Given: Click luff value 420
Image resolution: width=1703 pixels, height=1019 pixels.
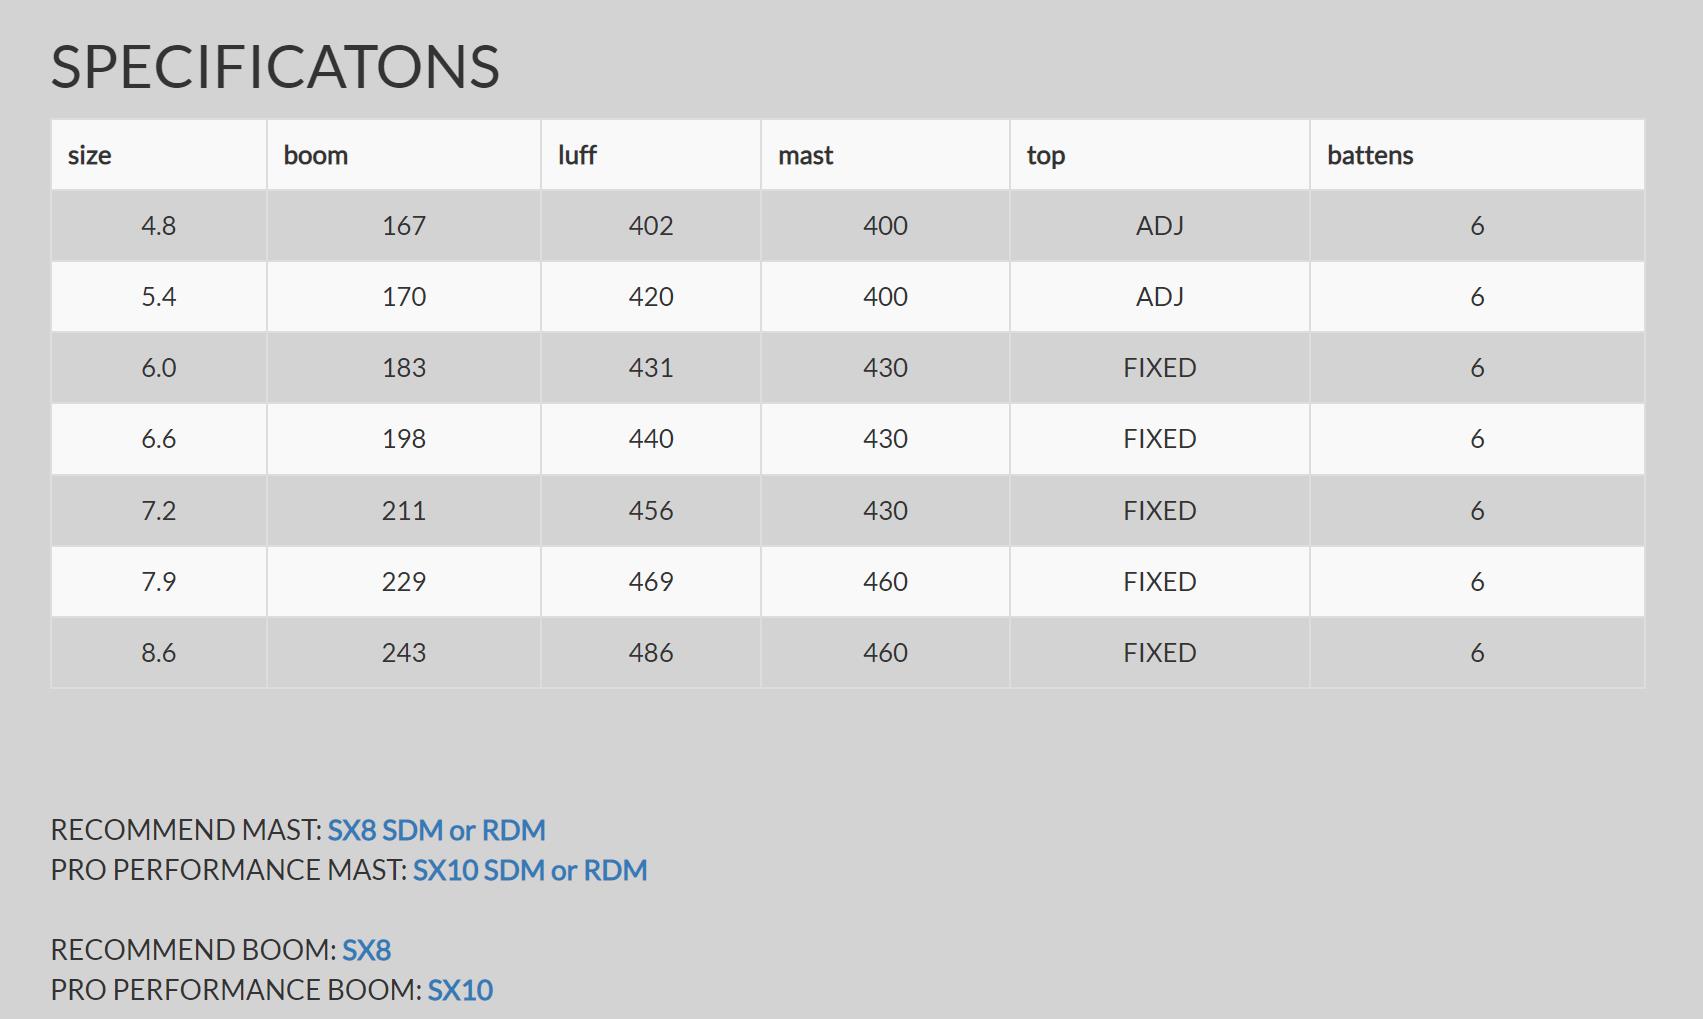Looking at the screenshot, I should 651,297.
